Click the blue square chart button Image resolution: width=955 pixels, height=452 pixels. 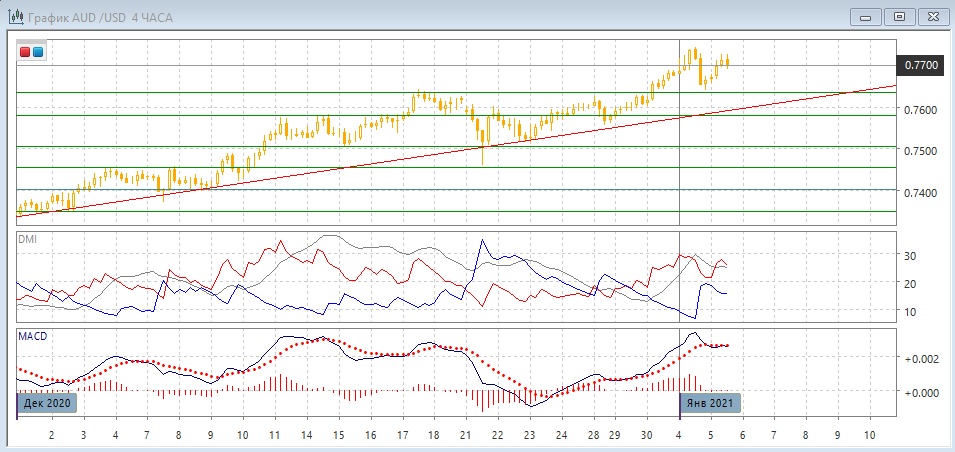(x=38, y=52)
